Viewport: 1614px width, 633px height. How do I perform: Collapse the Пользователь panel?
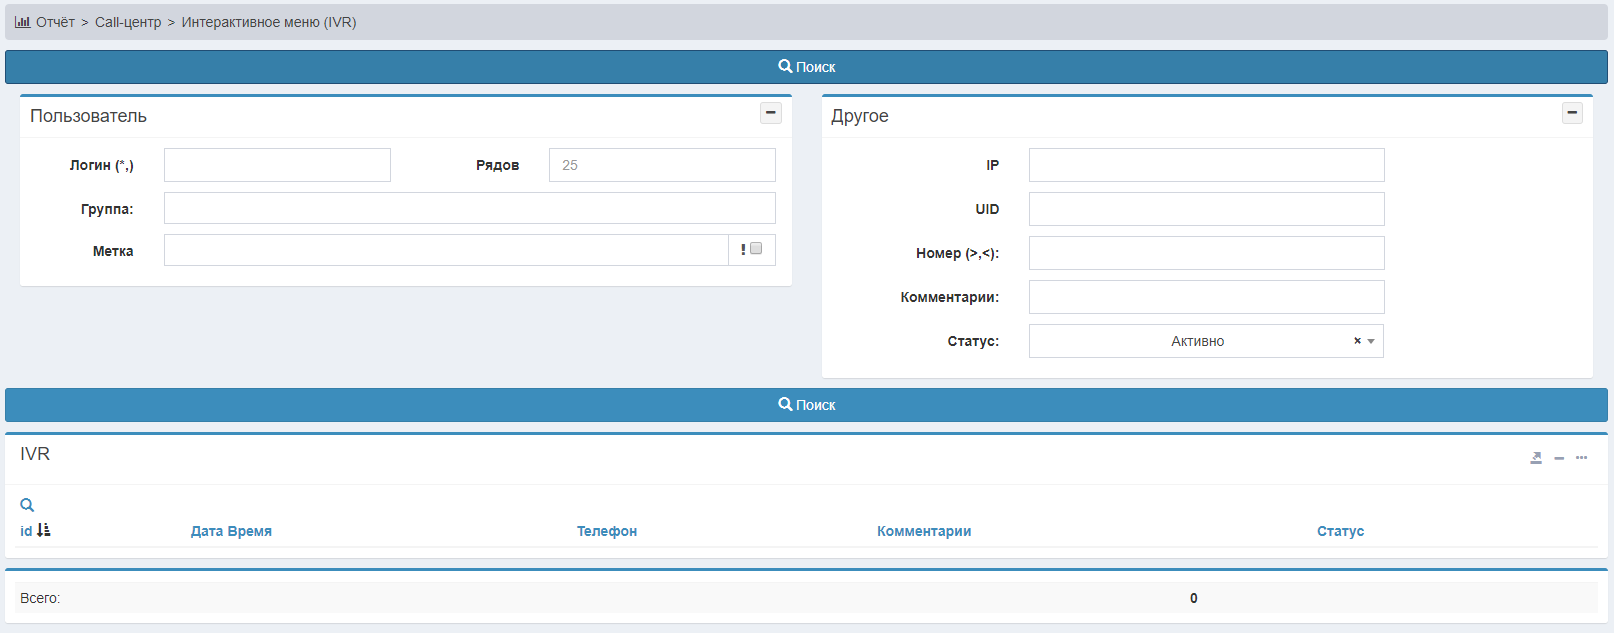click(771, 113)
